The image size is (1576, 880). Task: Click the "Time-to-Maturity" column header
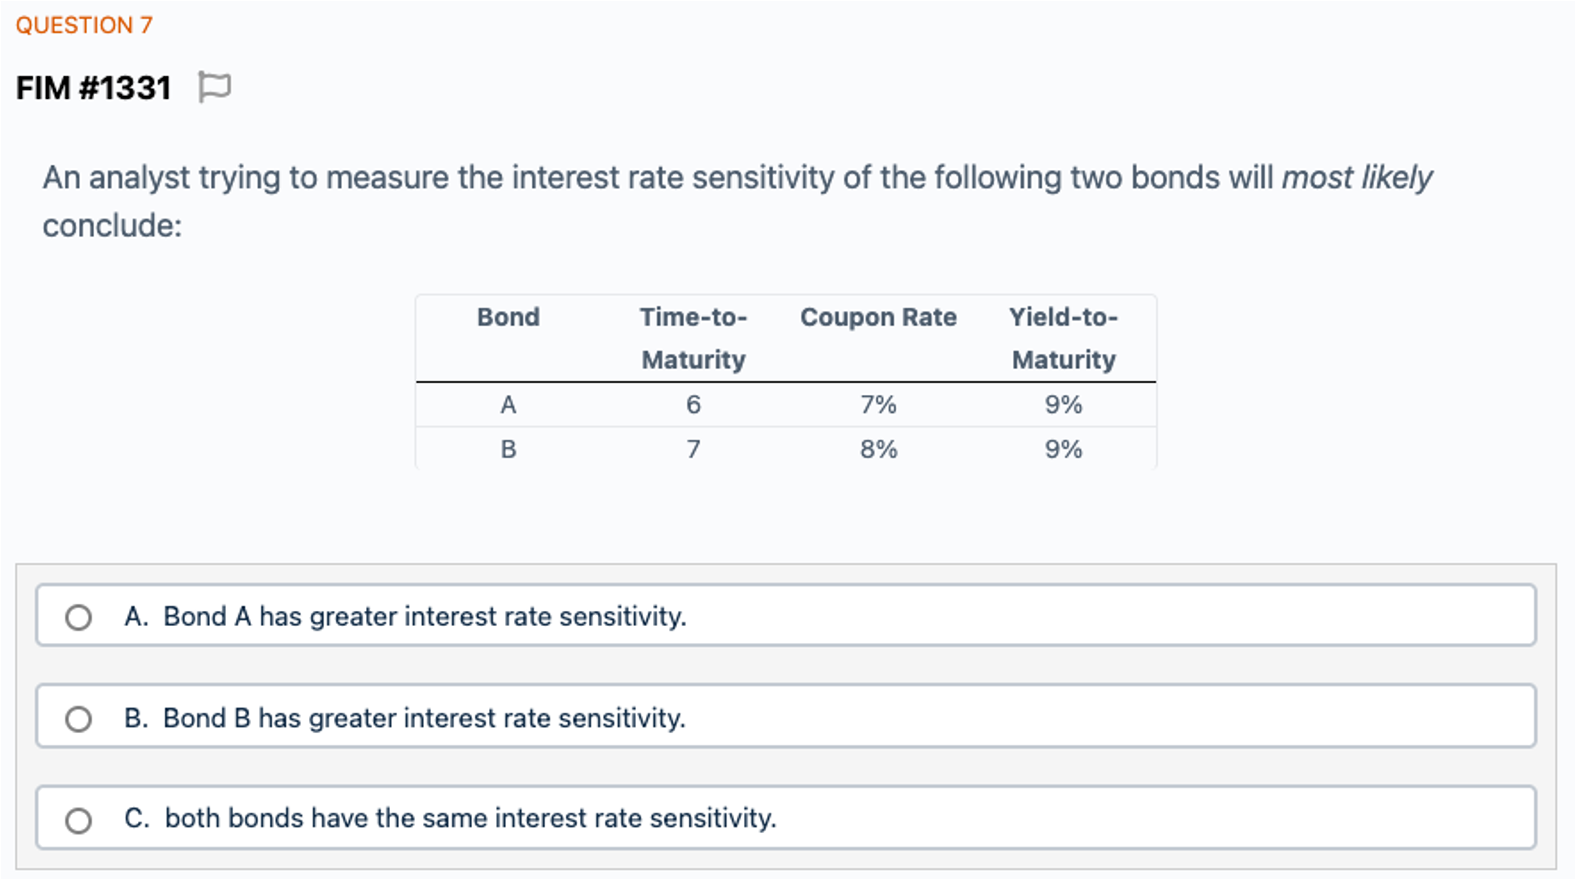[x=693, y=338]
